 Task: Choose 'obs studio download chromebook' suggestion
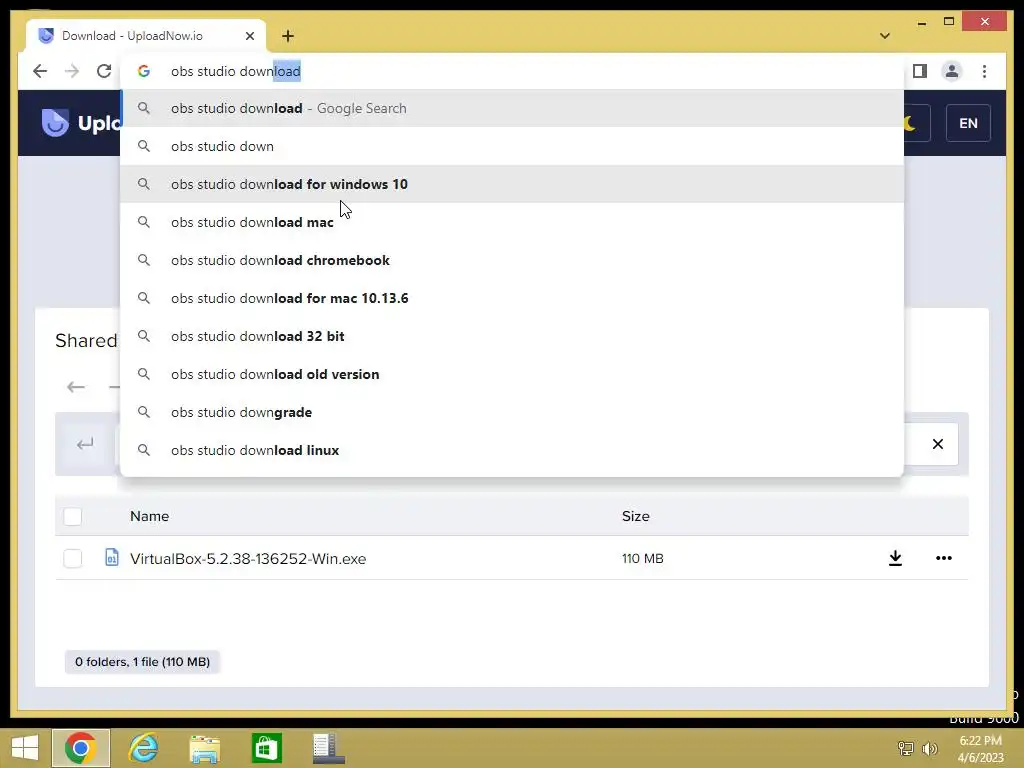tap(512, 260)
